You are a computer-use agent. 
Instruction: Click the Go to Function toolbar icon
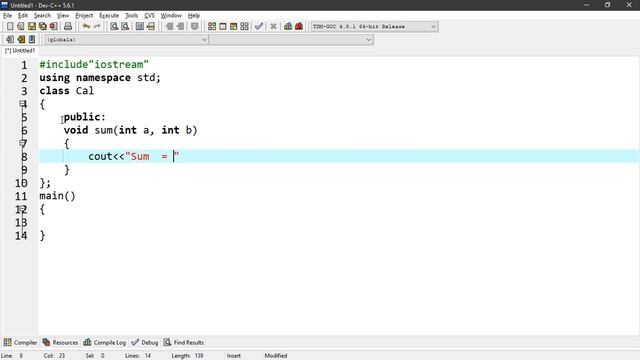tap(140, 27)
